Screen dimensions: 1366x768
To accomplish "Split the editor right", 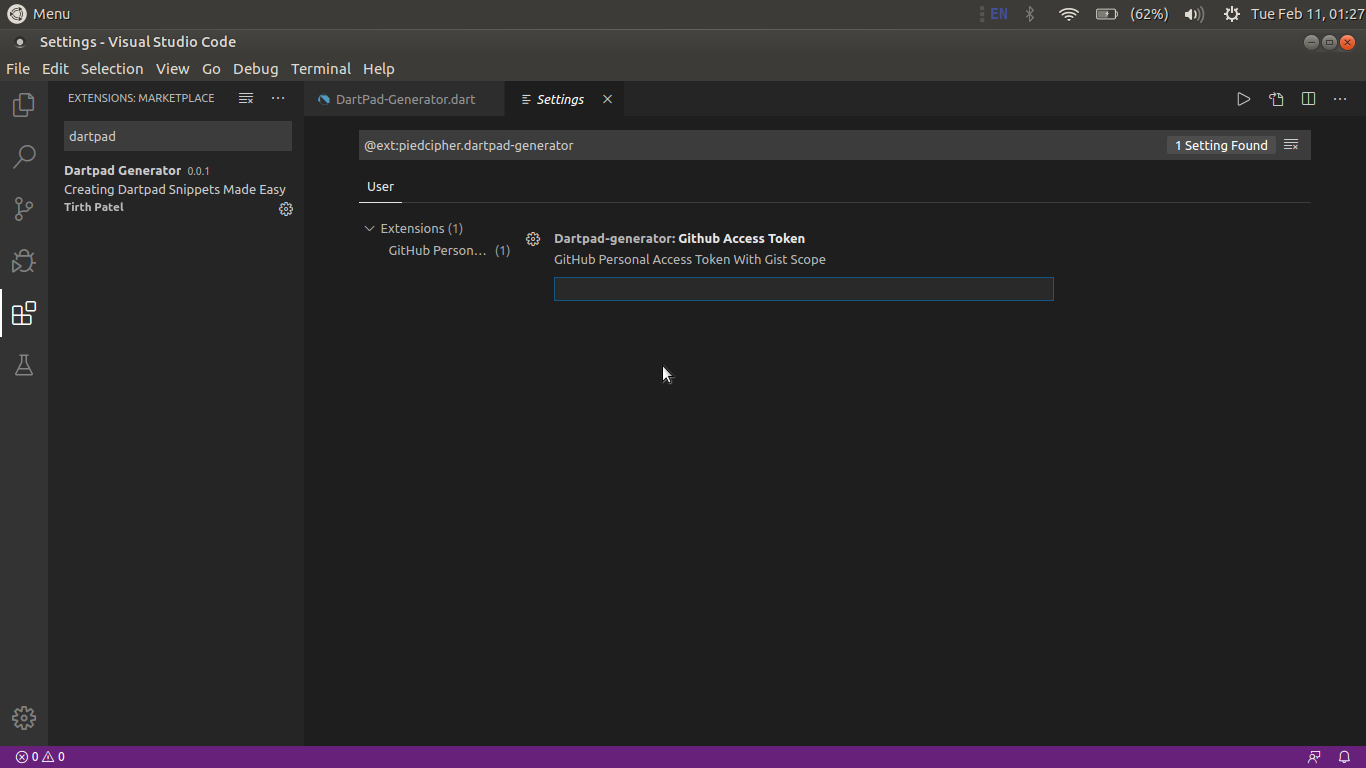I will click(x=1308, y=99).
